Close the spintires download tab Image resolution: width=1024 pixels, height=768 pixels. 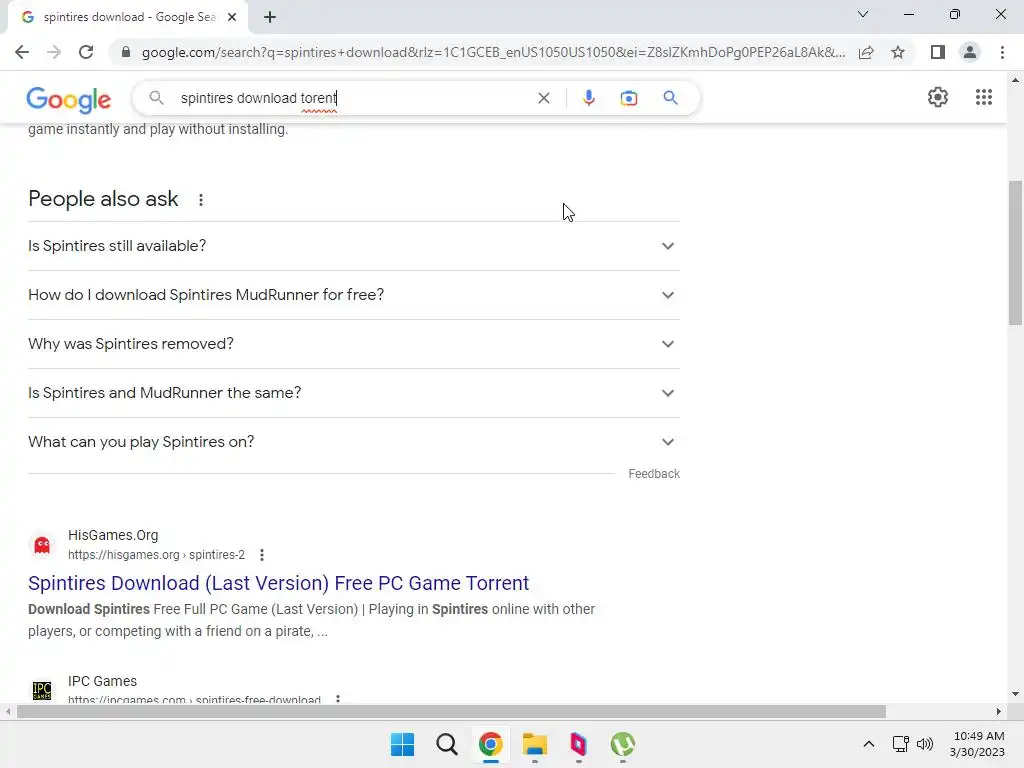(x=232, y=18)
